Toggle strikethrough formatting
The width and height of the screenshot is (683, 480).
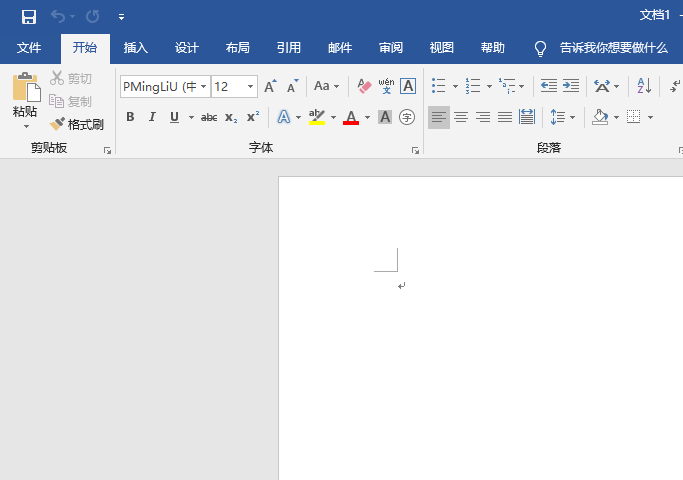(x=209, y=117)
